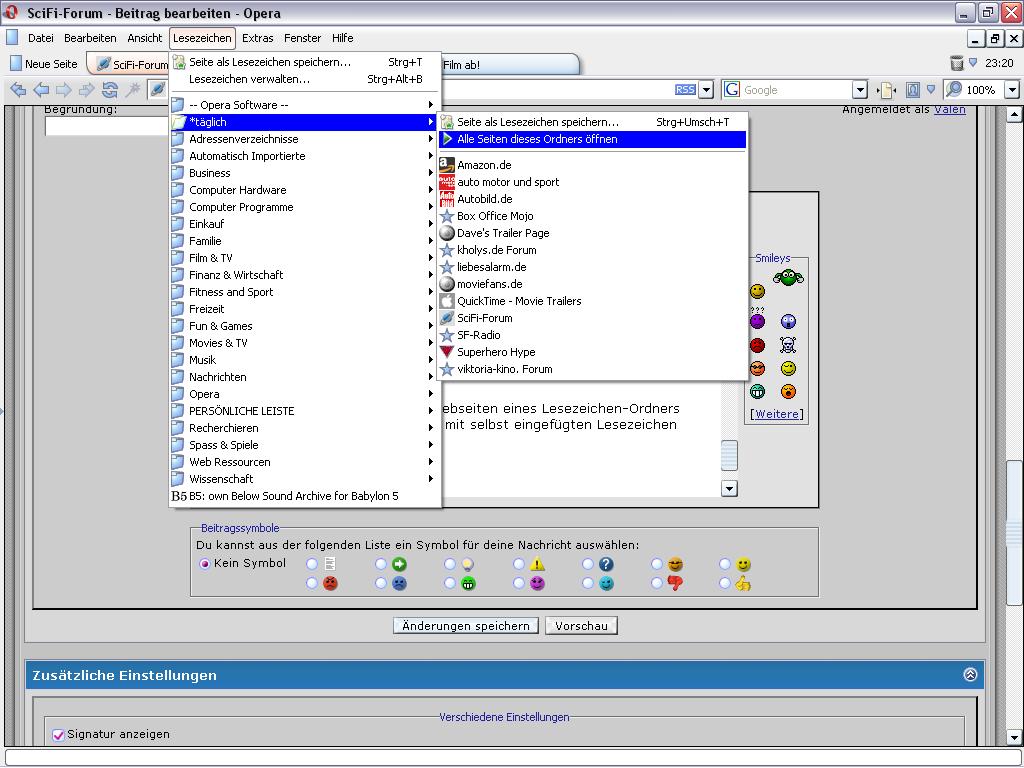The image size is (1024, 768).
Task: Choose Alle Seiten dieses Ordners öffnen
Action: (537, 140)
